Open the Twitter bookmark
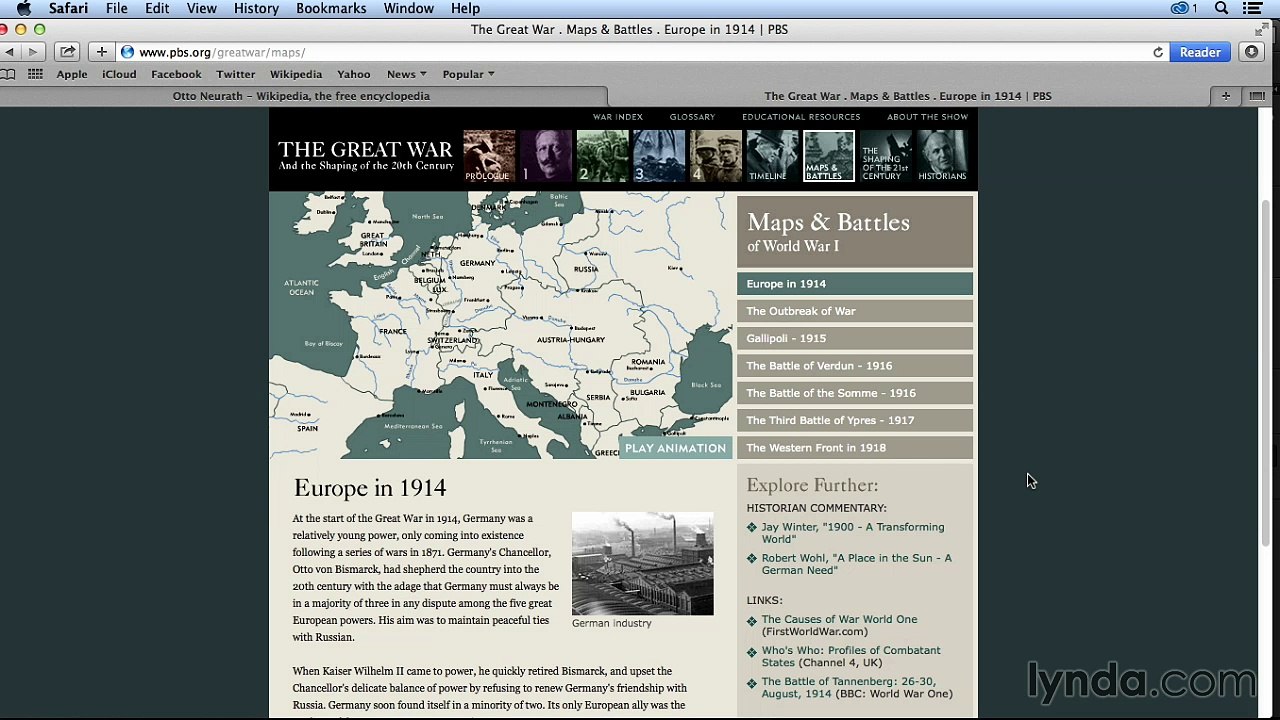 point(236,74)
